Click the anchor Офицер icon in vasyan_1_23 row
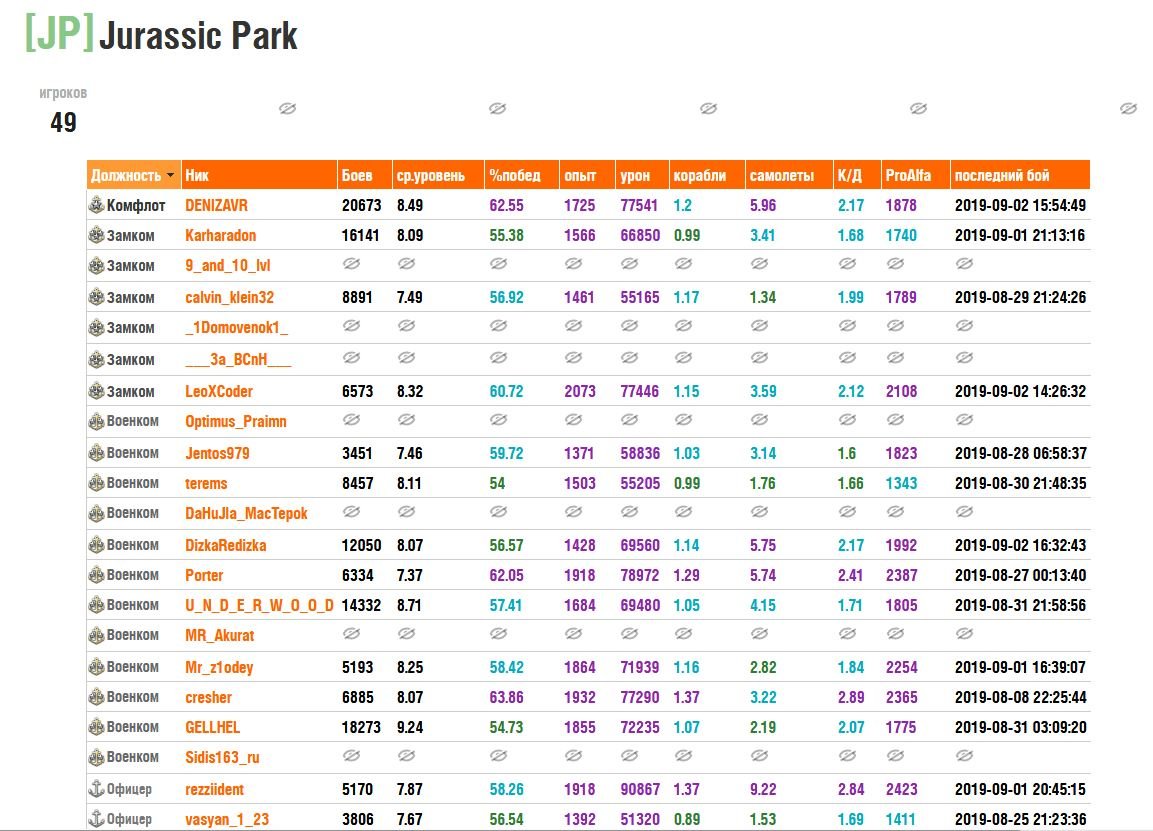1153x831 pixels. (x=96, y=818)
